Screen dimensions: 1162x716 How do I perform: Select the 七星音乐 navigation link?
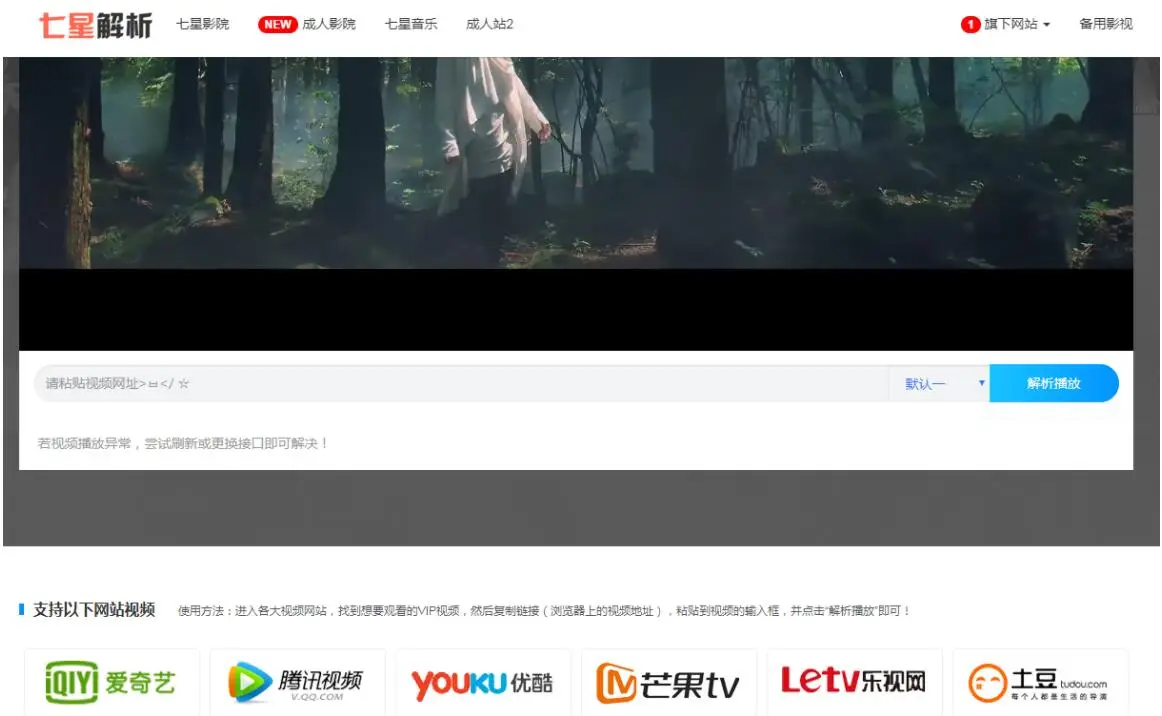point(410,24)
